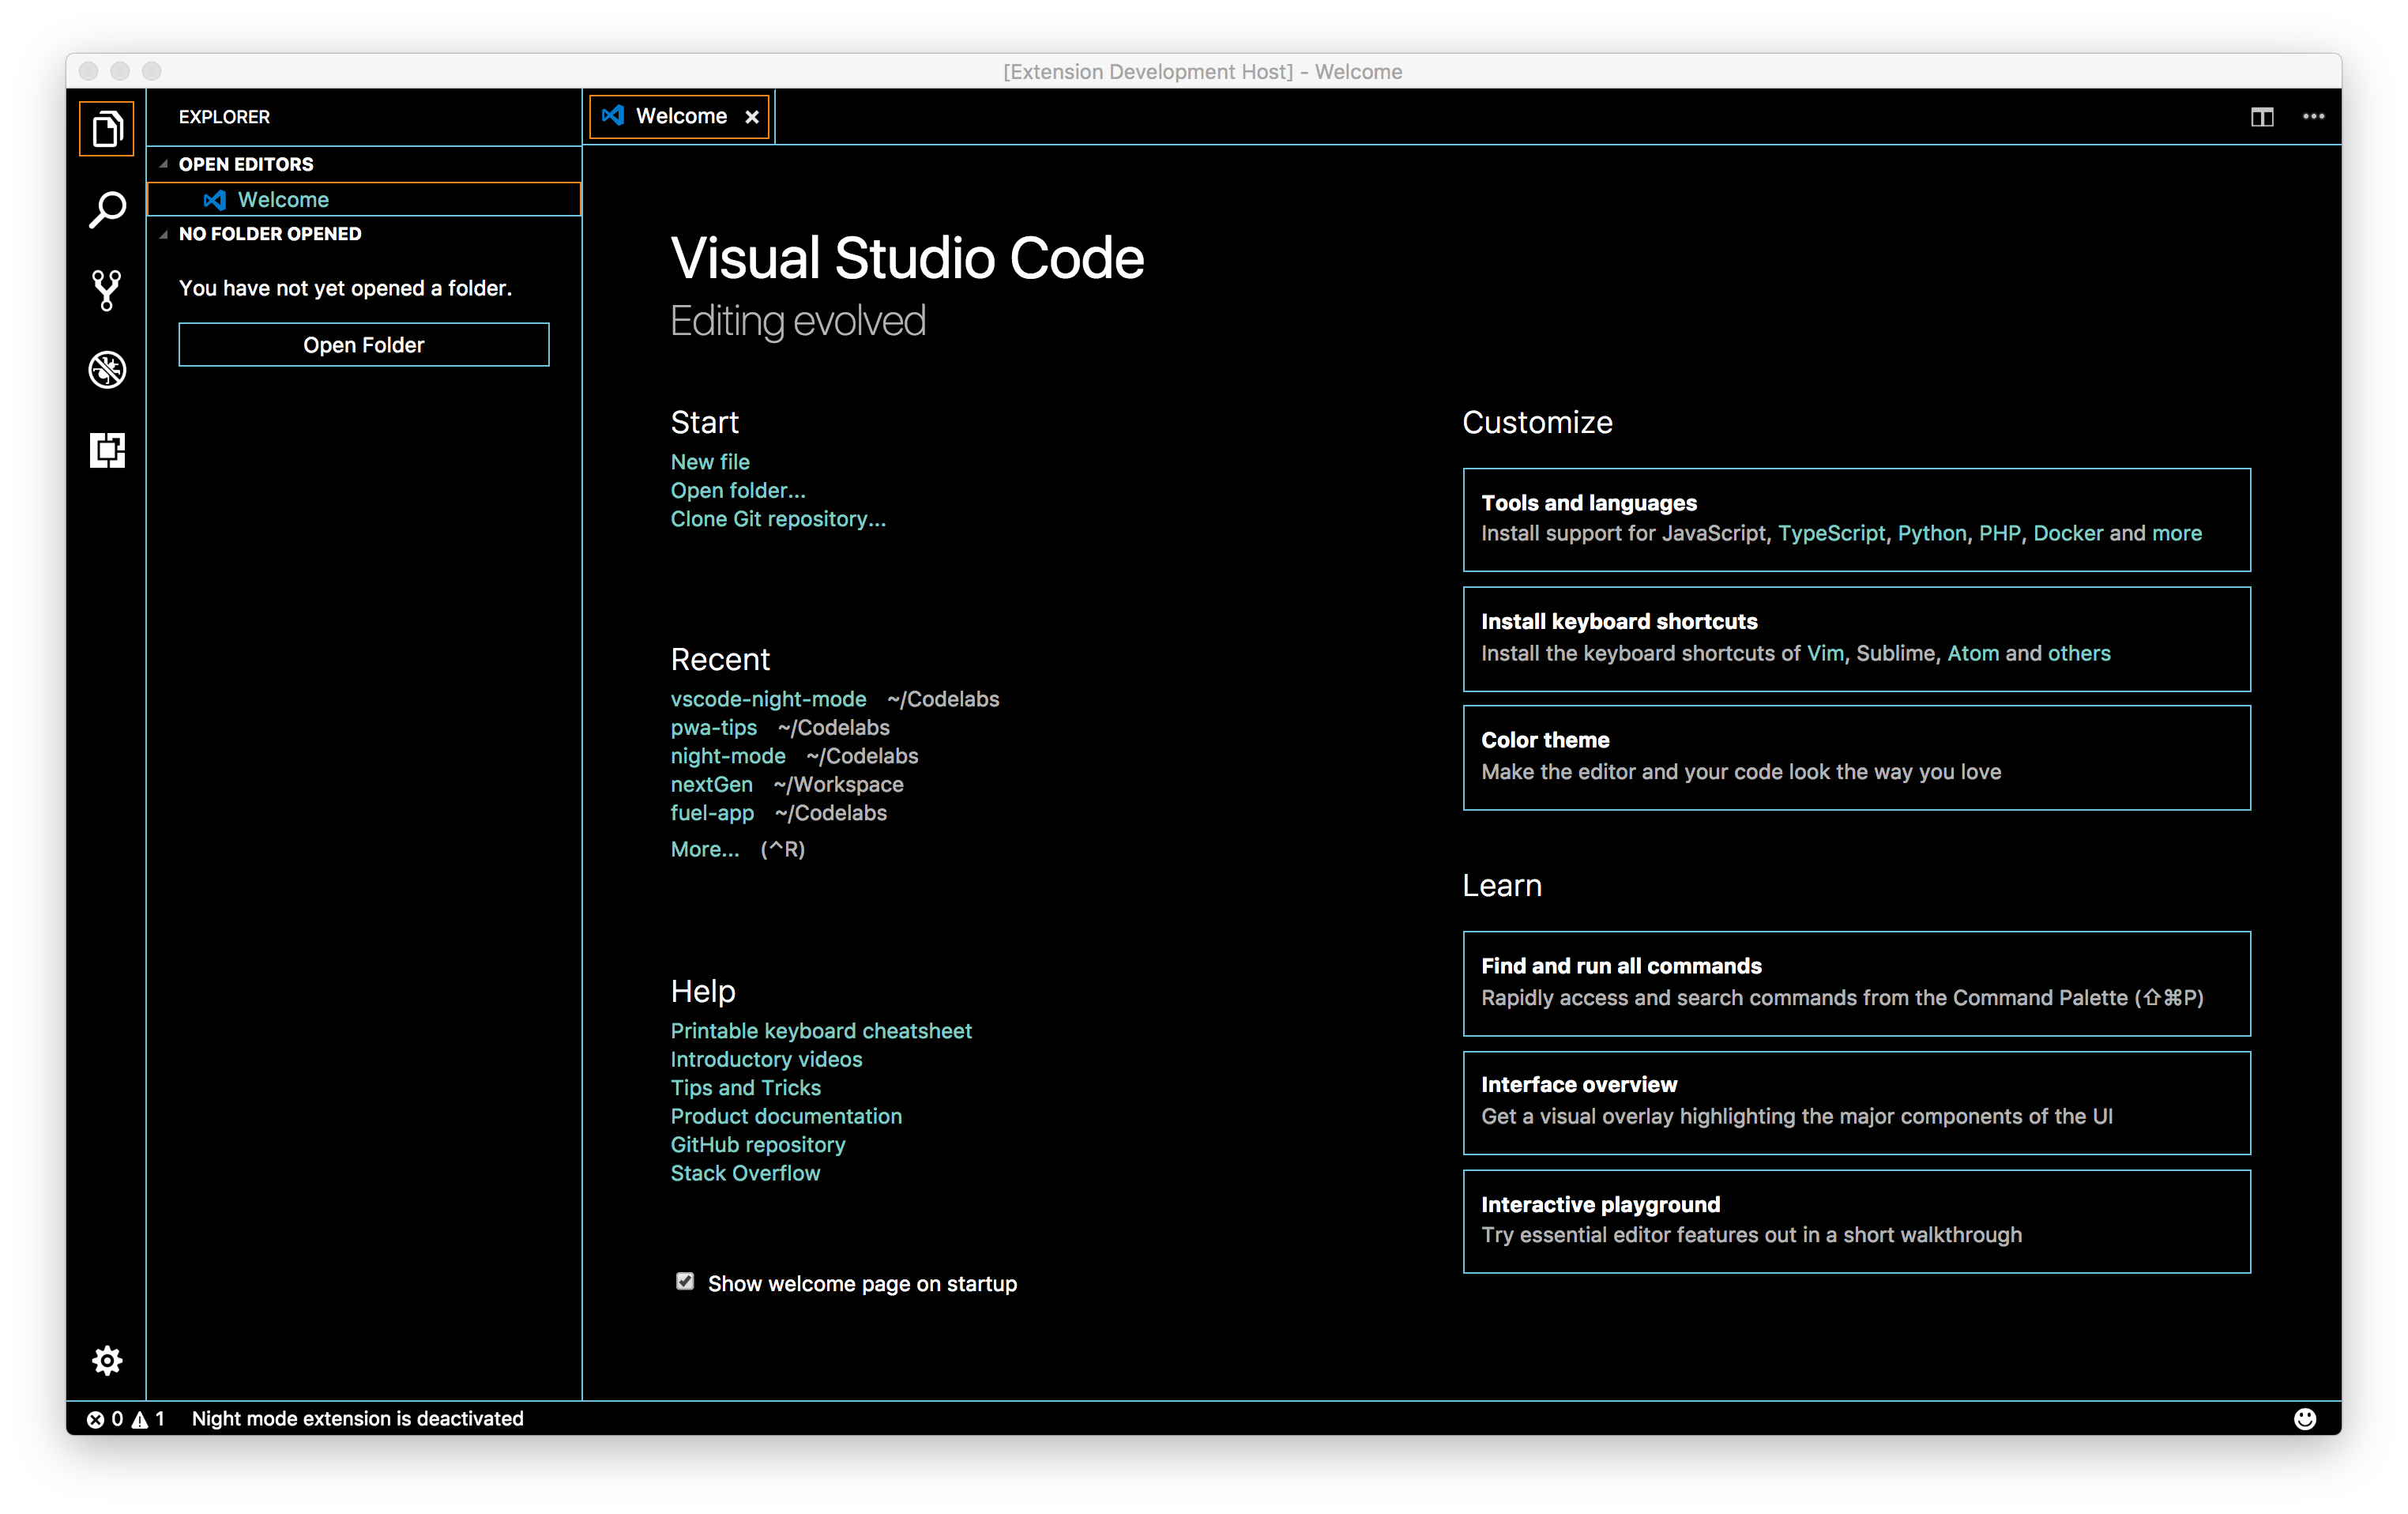The width and height of the screenshot is (2408, 1514).
Task: Open the Search view in activity bar
Action: (x=106, y=210)
